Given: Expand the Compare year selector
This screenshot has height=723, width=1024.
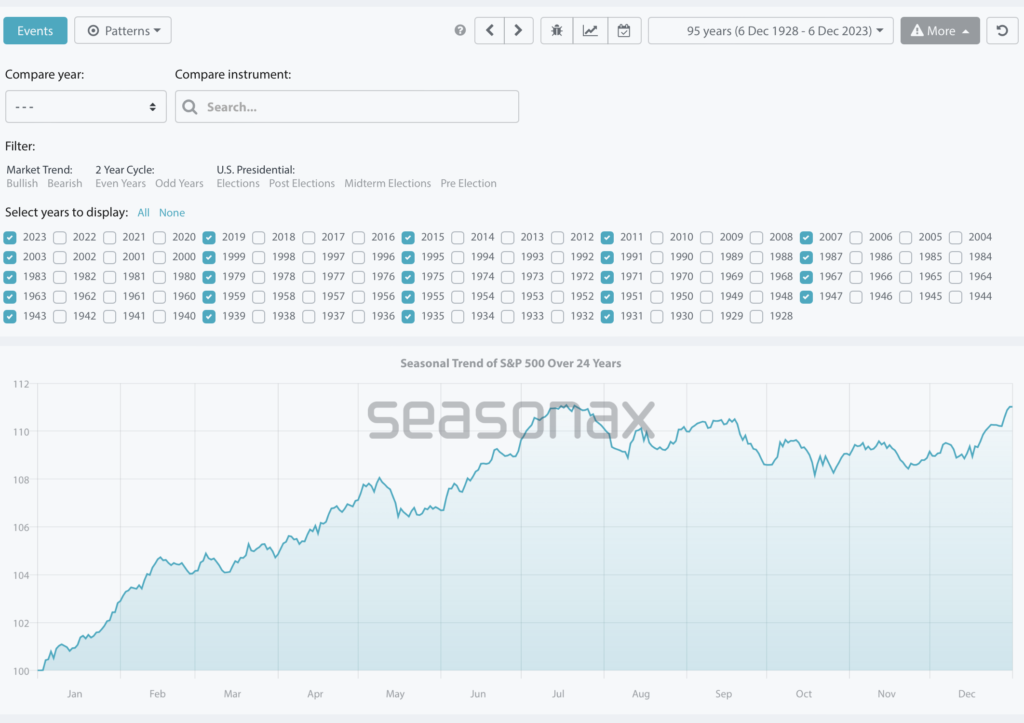Looking at the screenshot, I should (85, 107).
